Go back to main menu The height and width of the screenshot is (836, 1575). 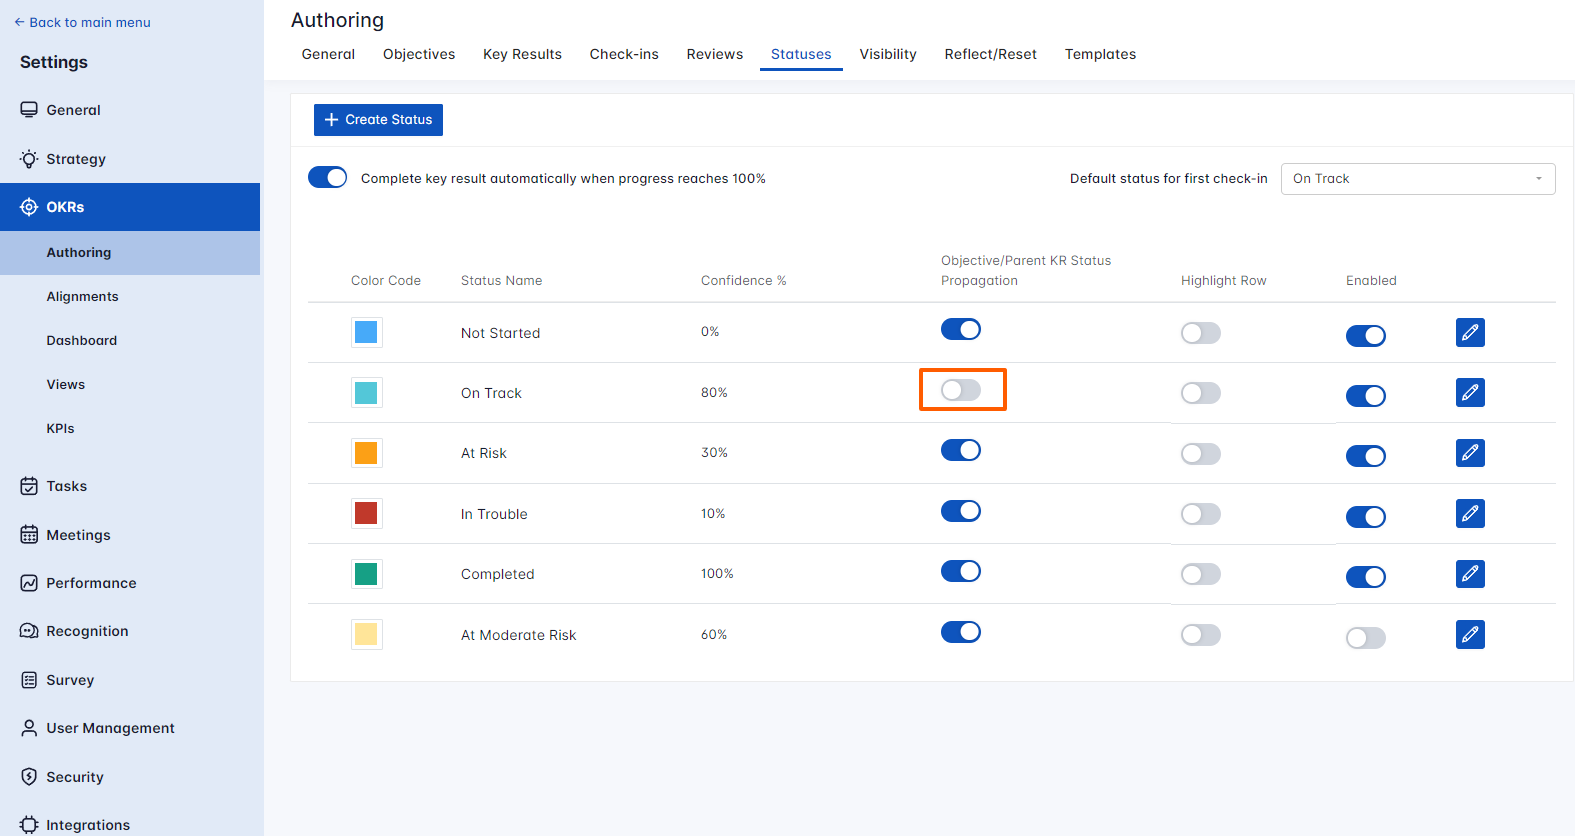coord(82,22)
